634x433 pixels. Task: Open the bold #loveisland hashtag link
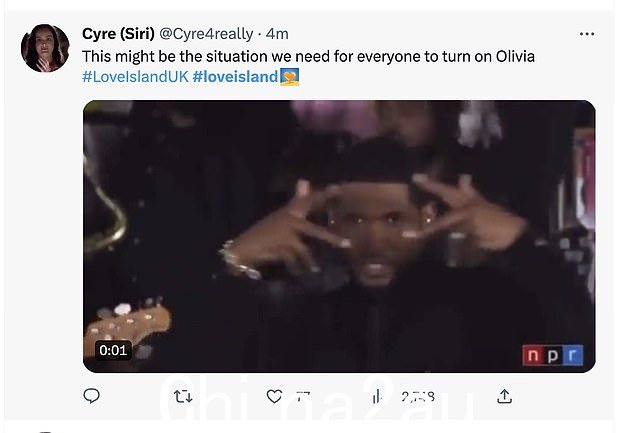point(235,76)
